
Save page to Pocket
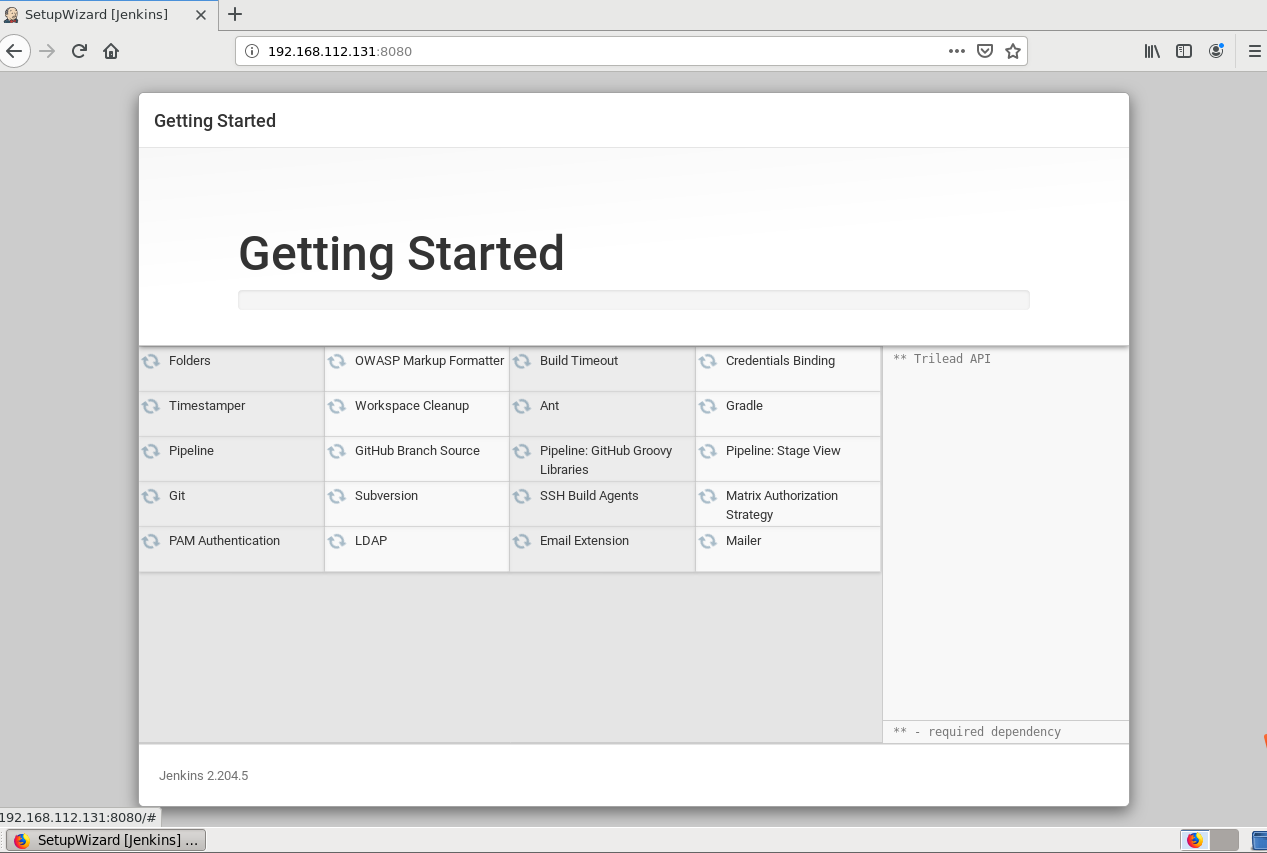[x=985, y=51]
